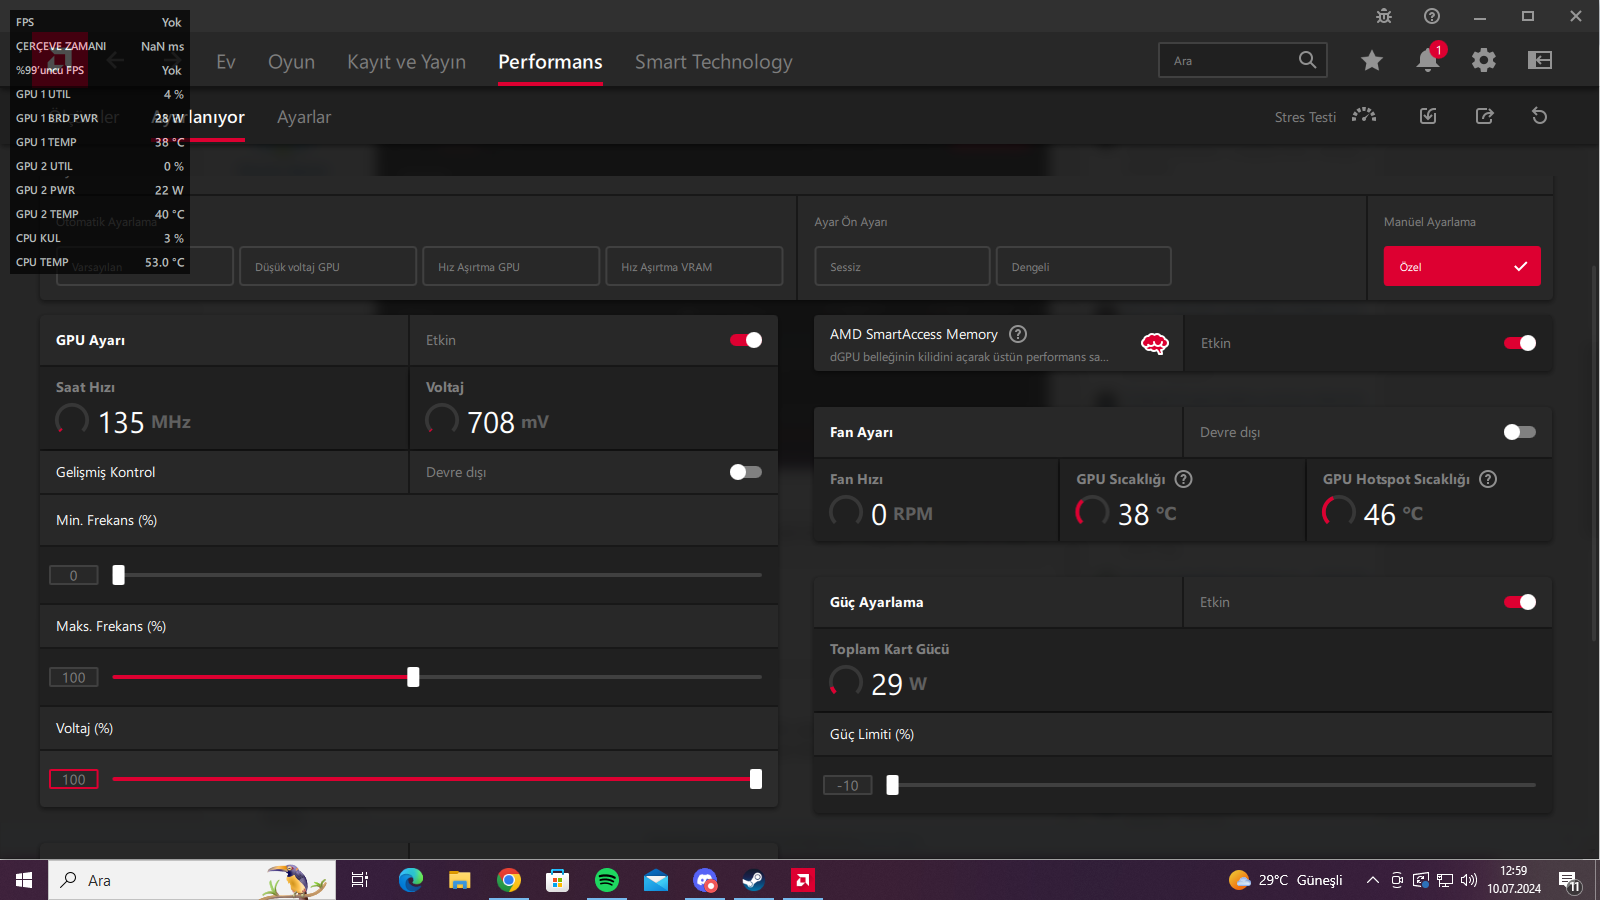The width and height of the screenshot is (1600, 900).
Task: Click the AMD Software taskbar icon
Action: (803, 880)
